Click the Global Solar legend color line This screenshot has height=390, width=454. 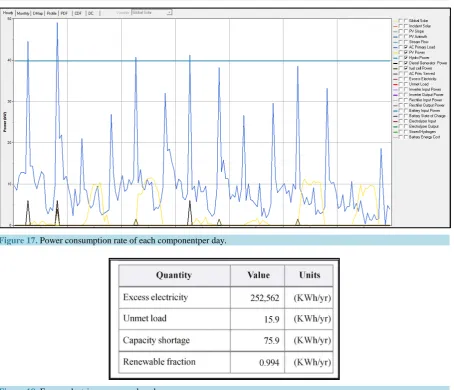(395, 21)
